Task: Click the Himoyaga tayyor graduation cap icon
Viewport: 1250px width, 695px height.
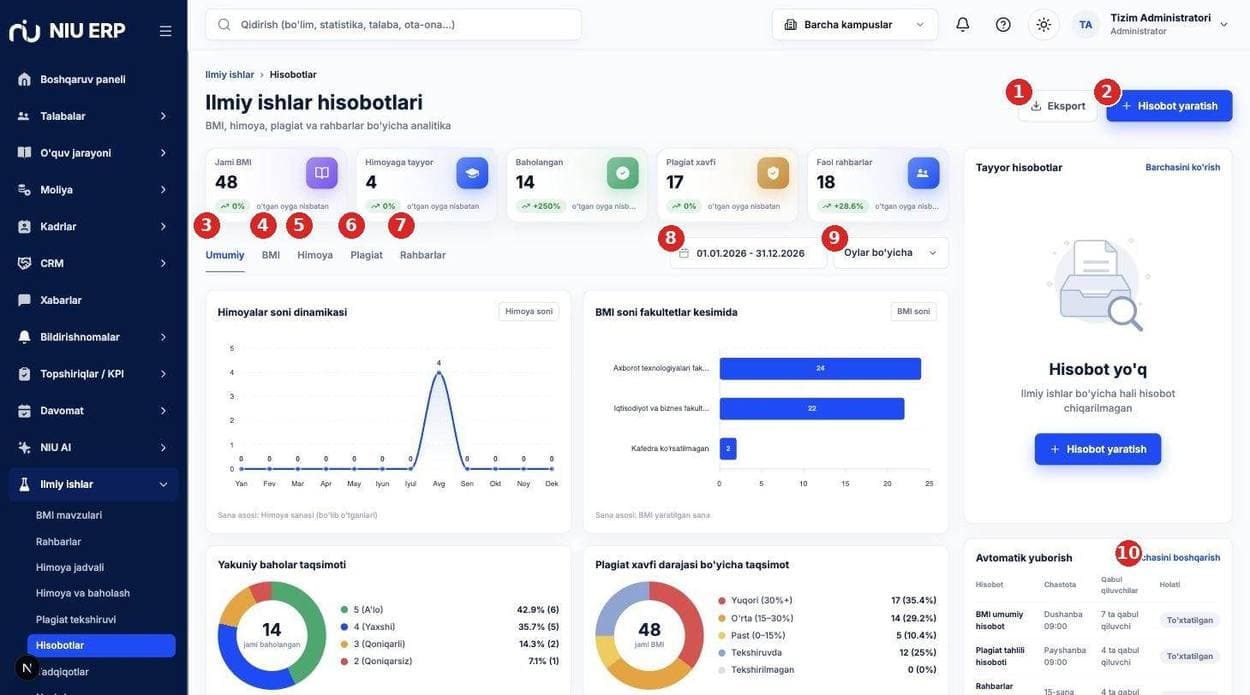Action: pyautogui.click(x=472, y=173)
